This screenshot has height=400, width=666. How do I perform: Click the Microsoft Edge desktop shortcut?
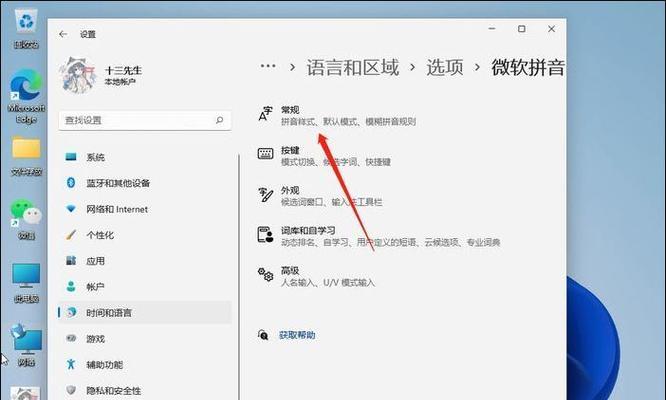(26, 96)
